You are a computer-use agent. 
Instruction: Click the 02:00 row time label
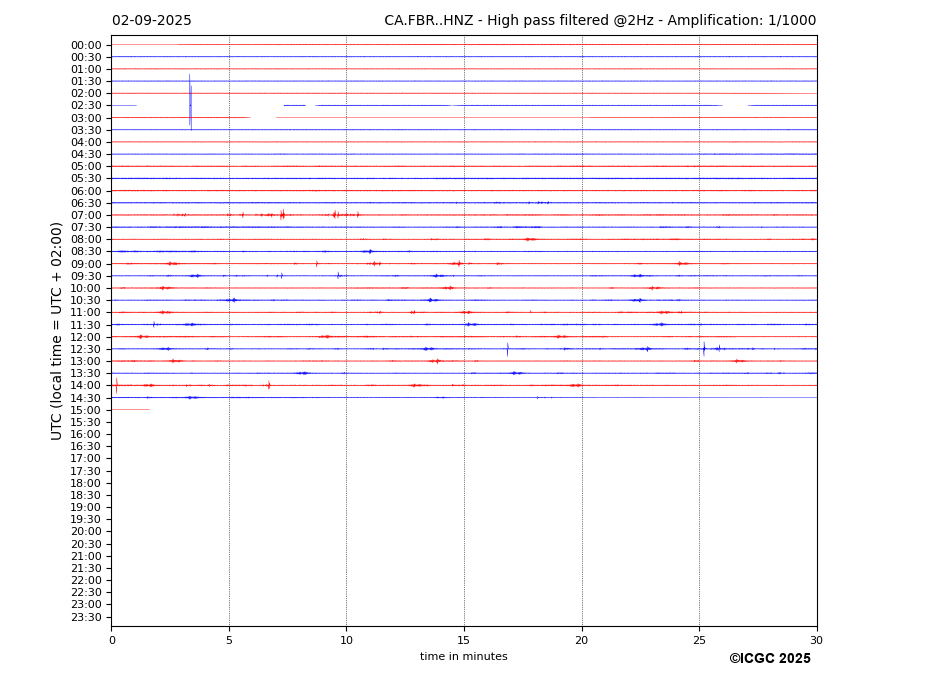coord(86,93)
